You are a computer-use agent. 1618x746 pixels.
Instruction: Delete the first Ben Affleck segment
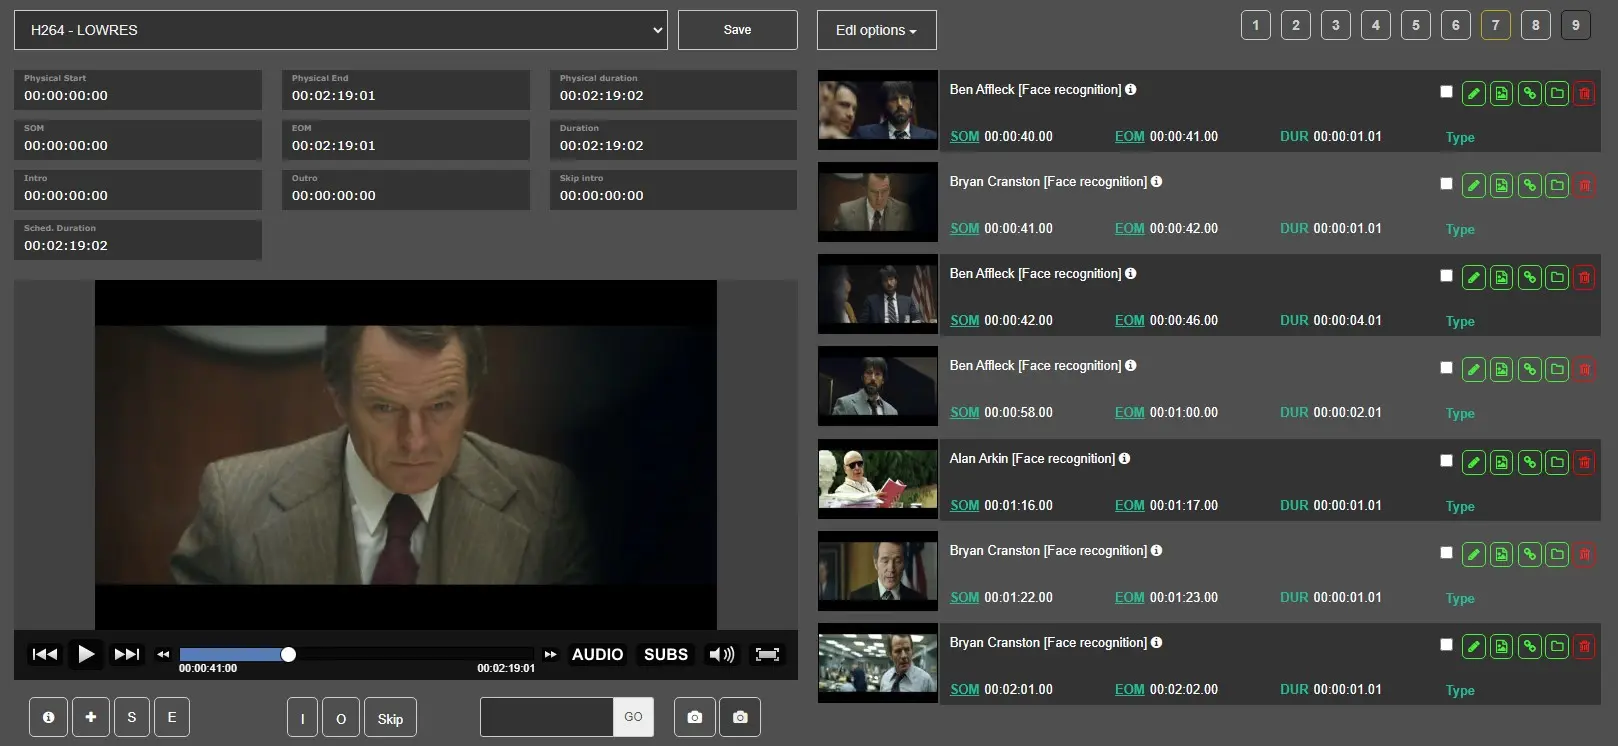pos(1584,94)
